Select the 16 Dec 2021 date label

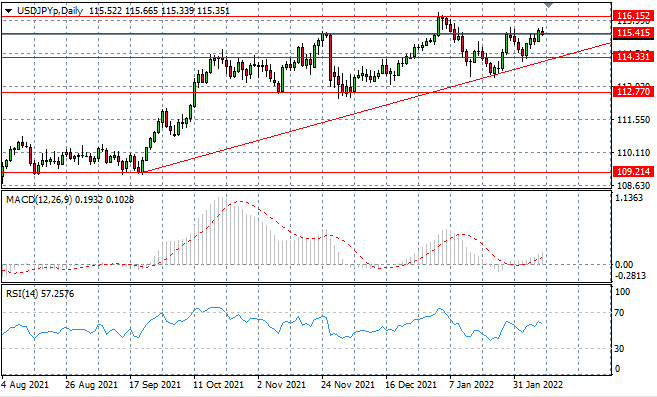pos(411,384)
